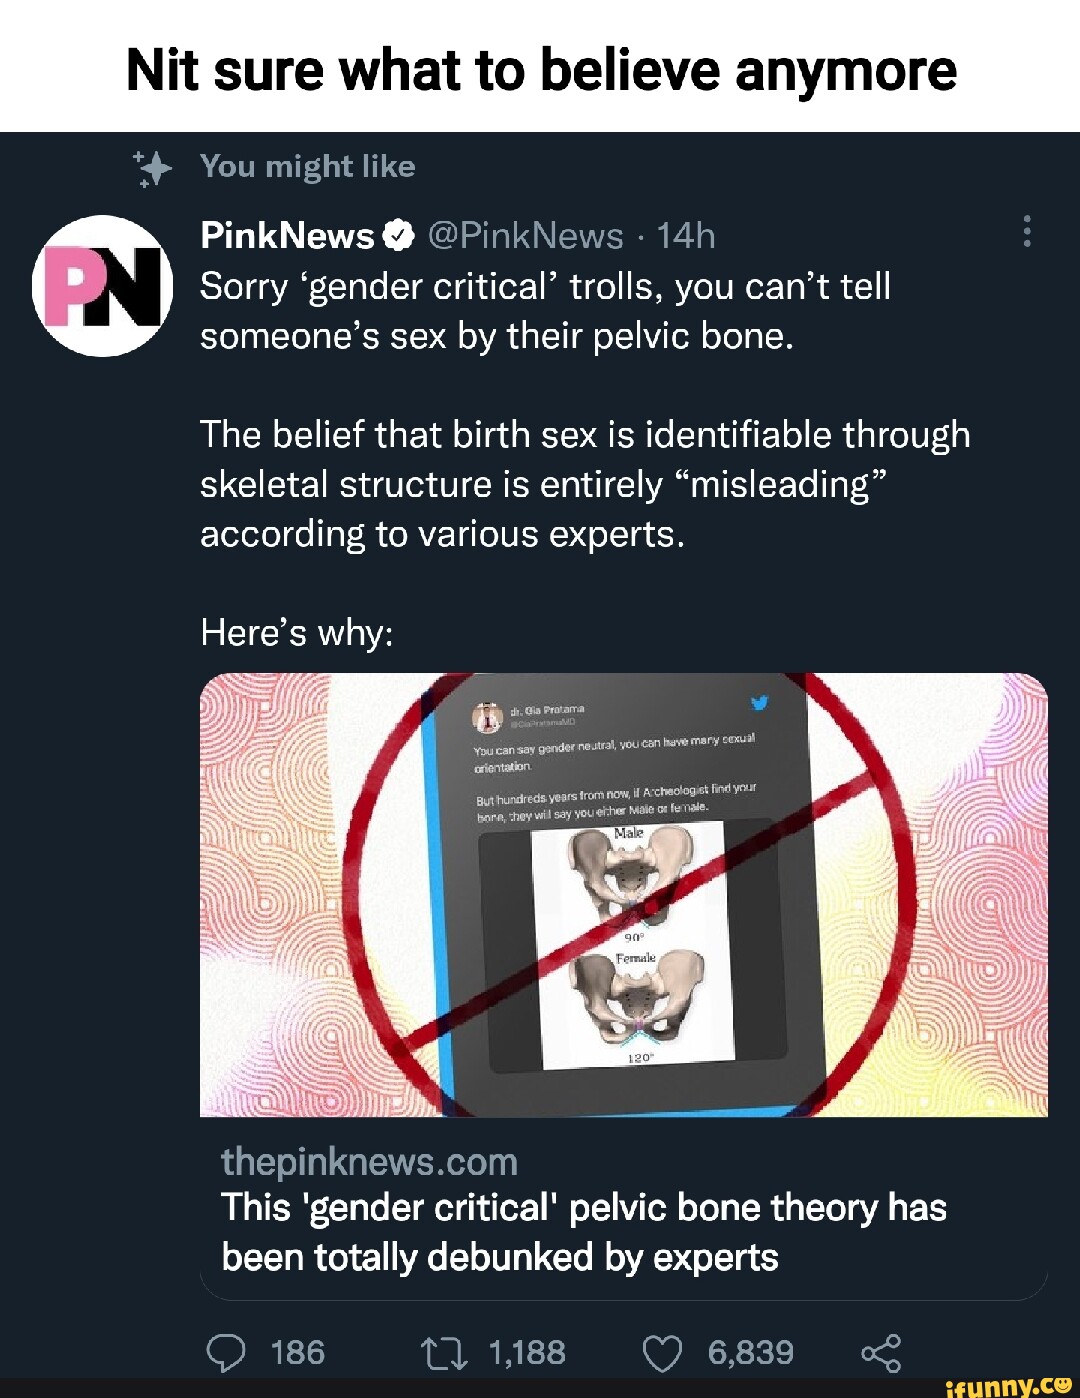Viewport: 1080px width, 1398px height.
Task: Click the sparkle icon beside You might like
Action: click(x=154, y=168)
